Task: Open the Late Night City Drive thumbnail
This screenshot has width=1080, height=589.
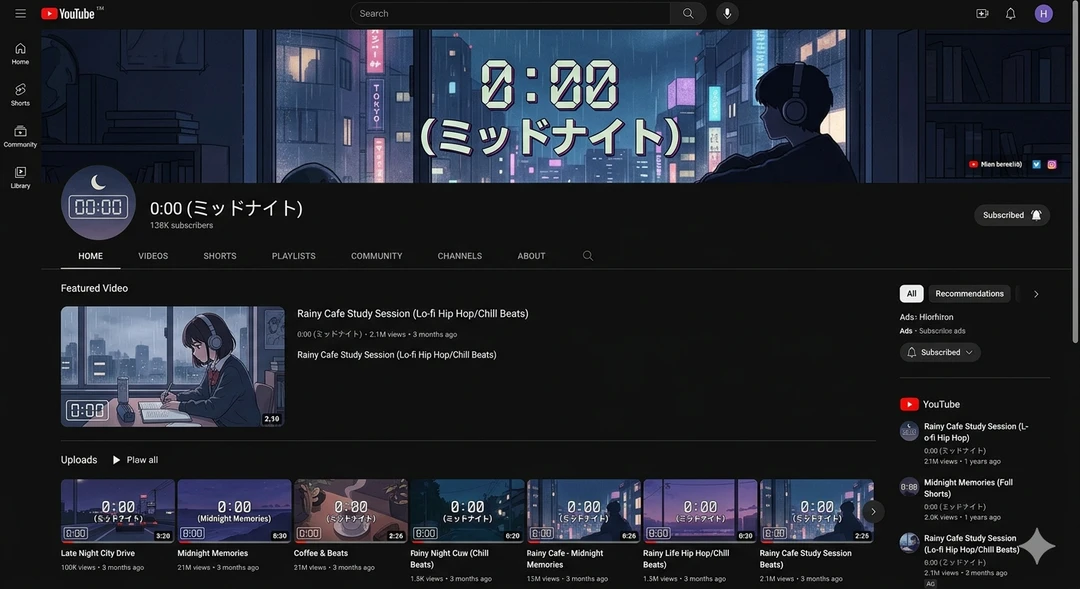Action: pyautogui.click(x=118, y=510)
